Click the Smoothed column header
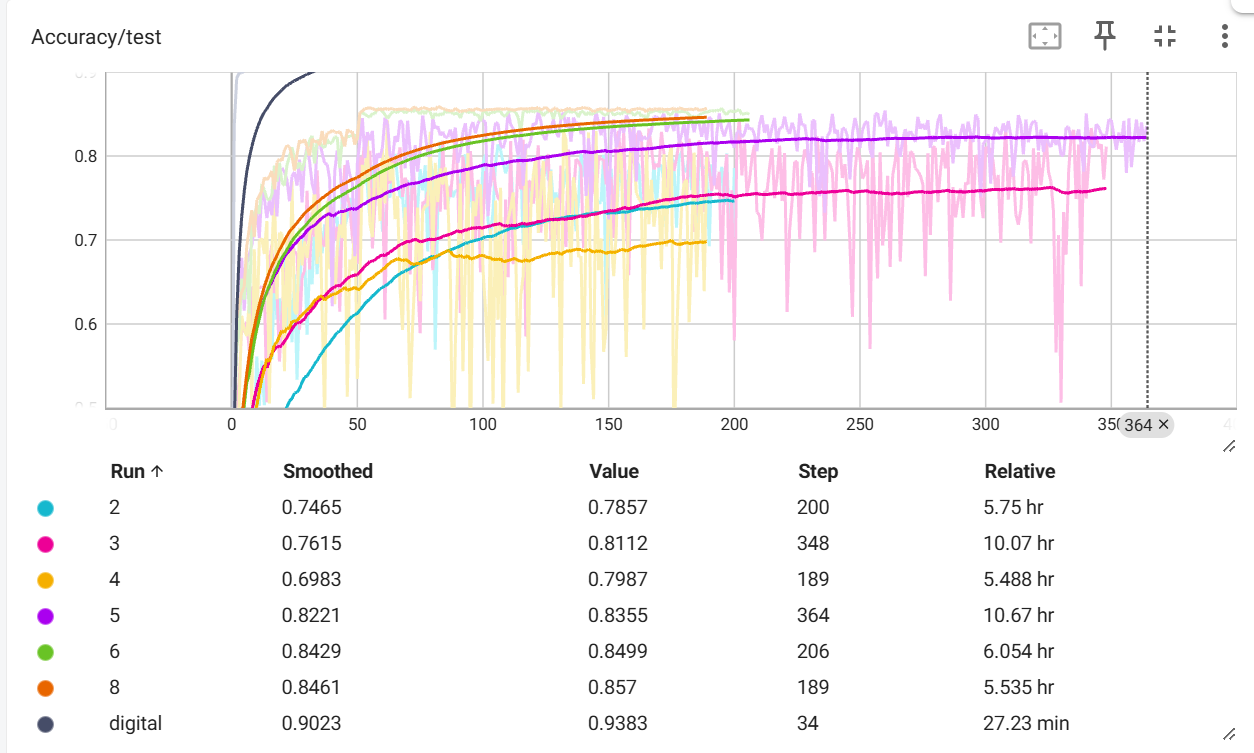This screenshot has height=753, width=1254. coord(327,472)
